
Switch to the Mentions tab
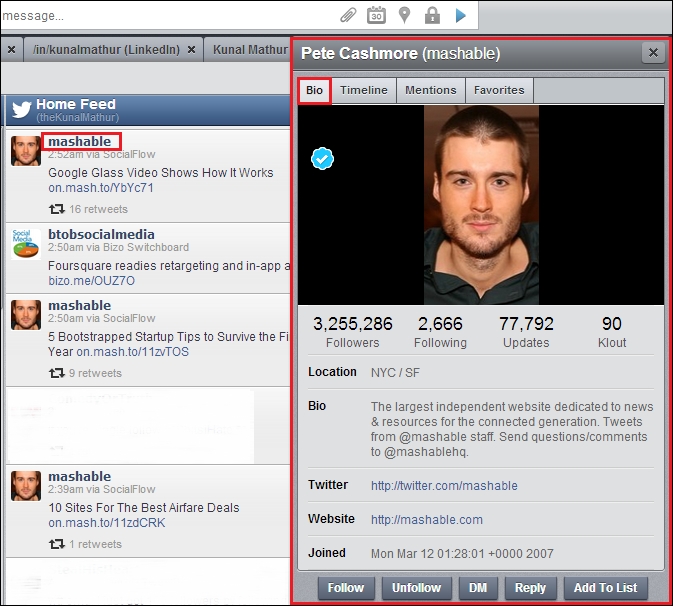430,90
